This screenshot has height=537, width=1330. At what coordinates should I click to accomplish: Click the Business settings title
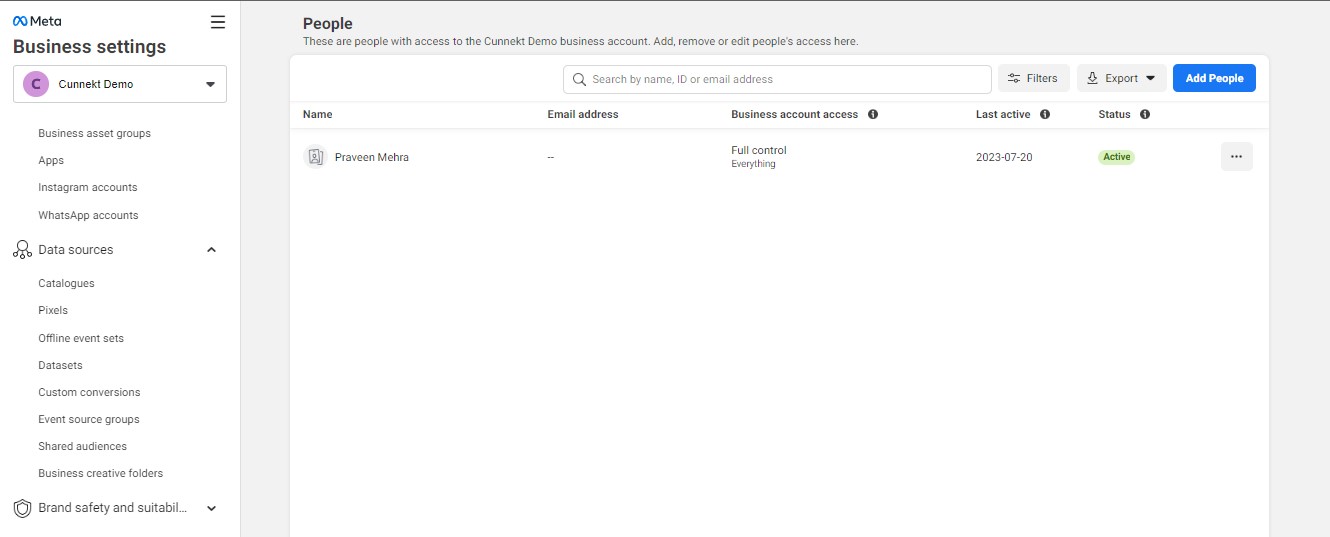pos(90,47)
